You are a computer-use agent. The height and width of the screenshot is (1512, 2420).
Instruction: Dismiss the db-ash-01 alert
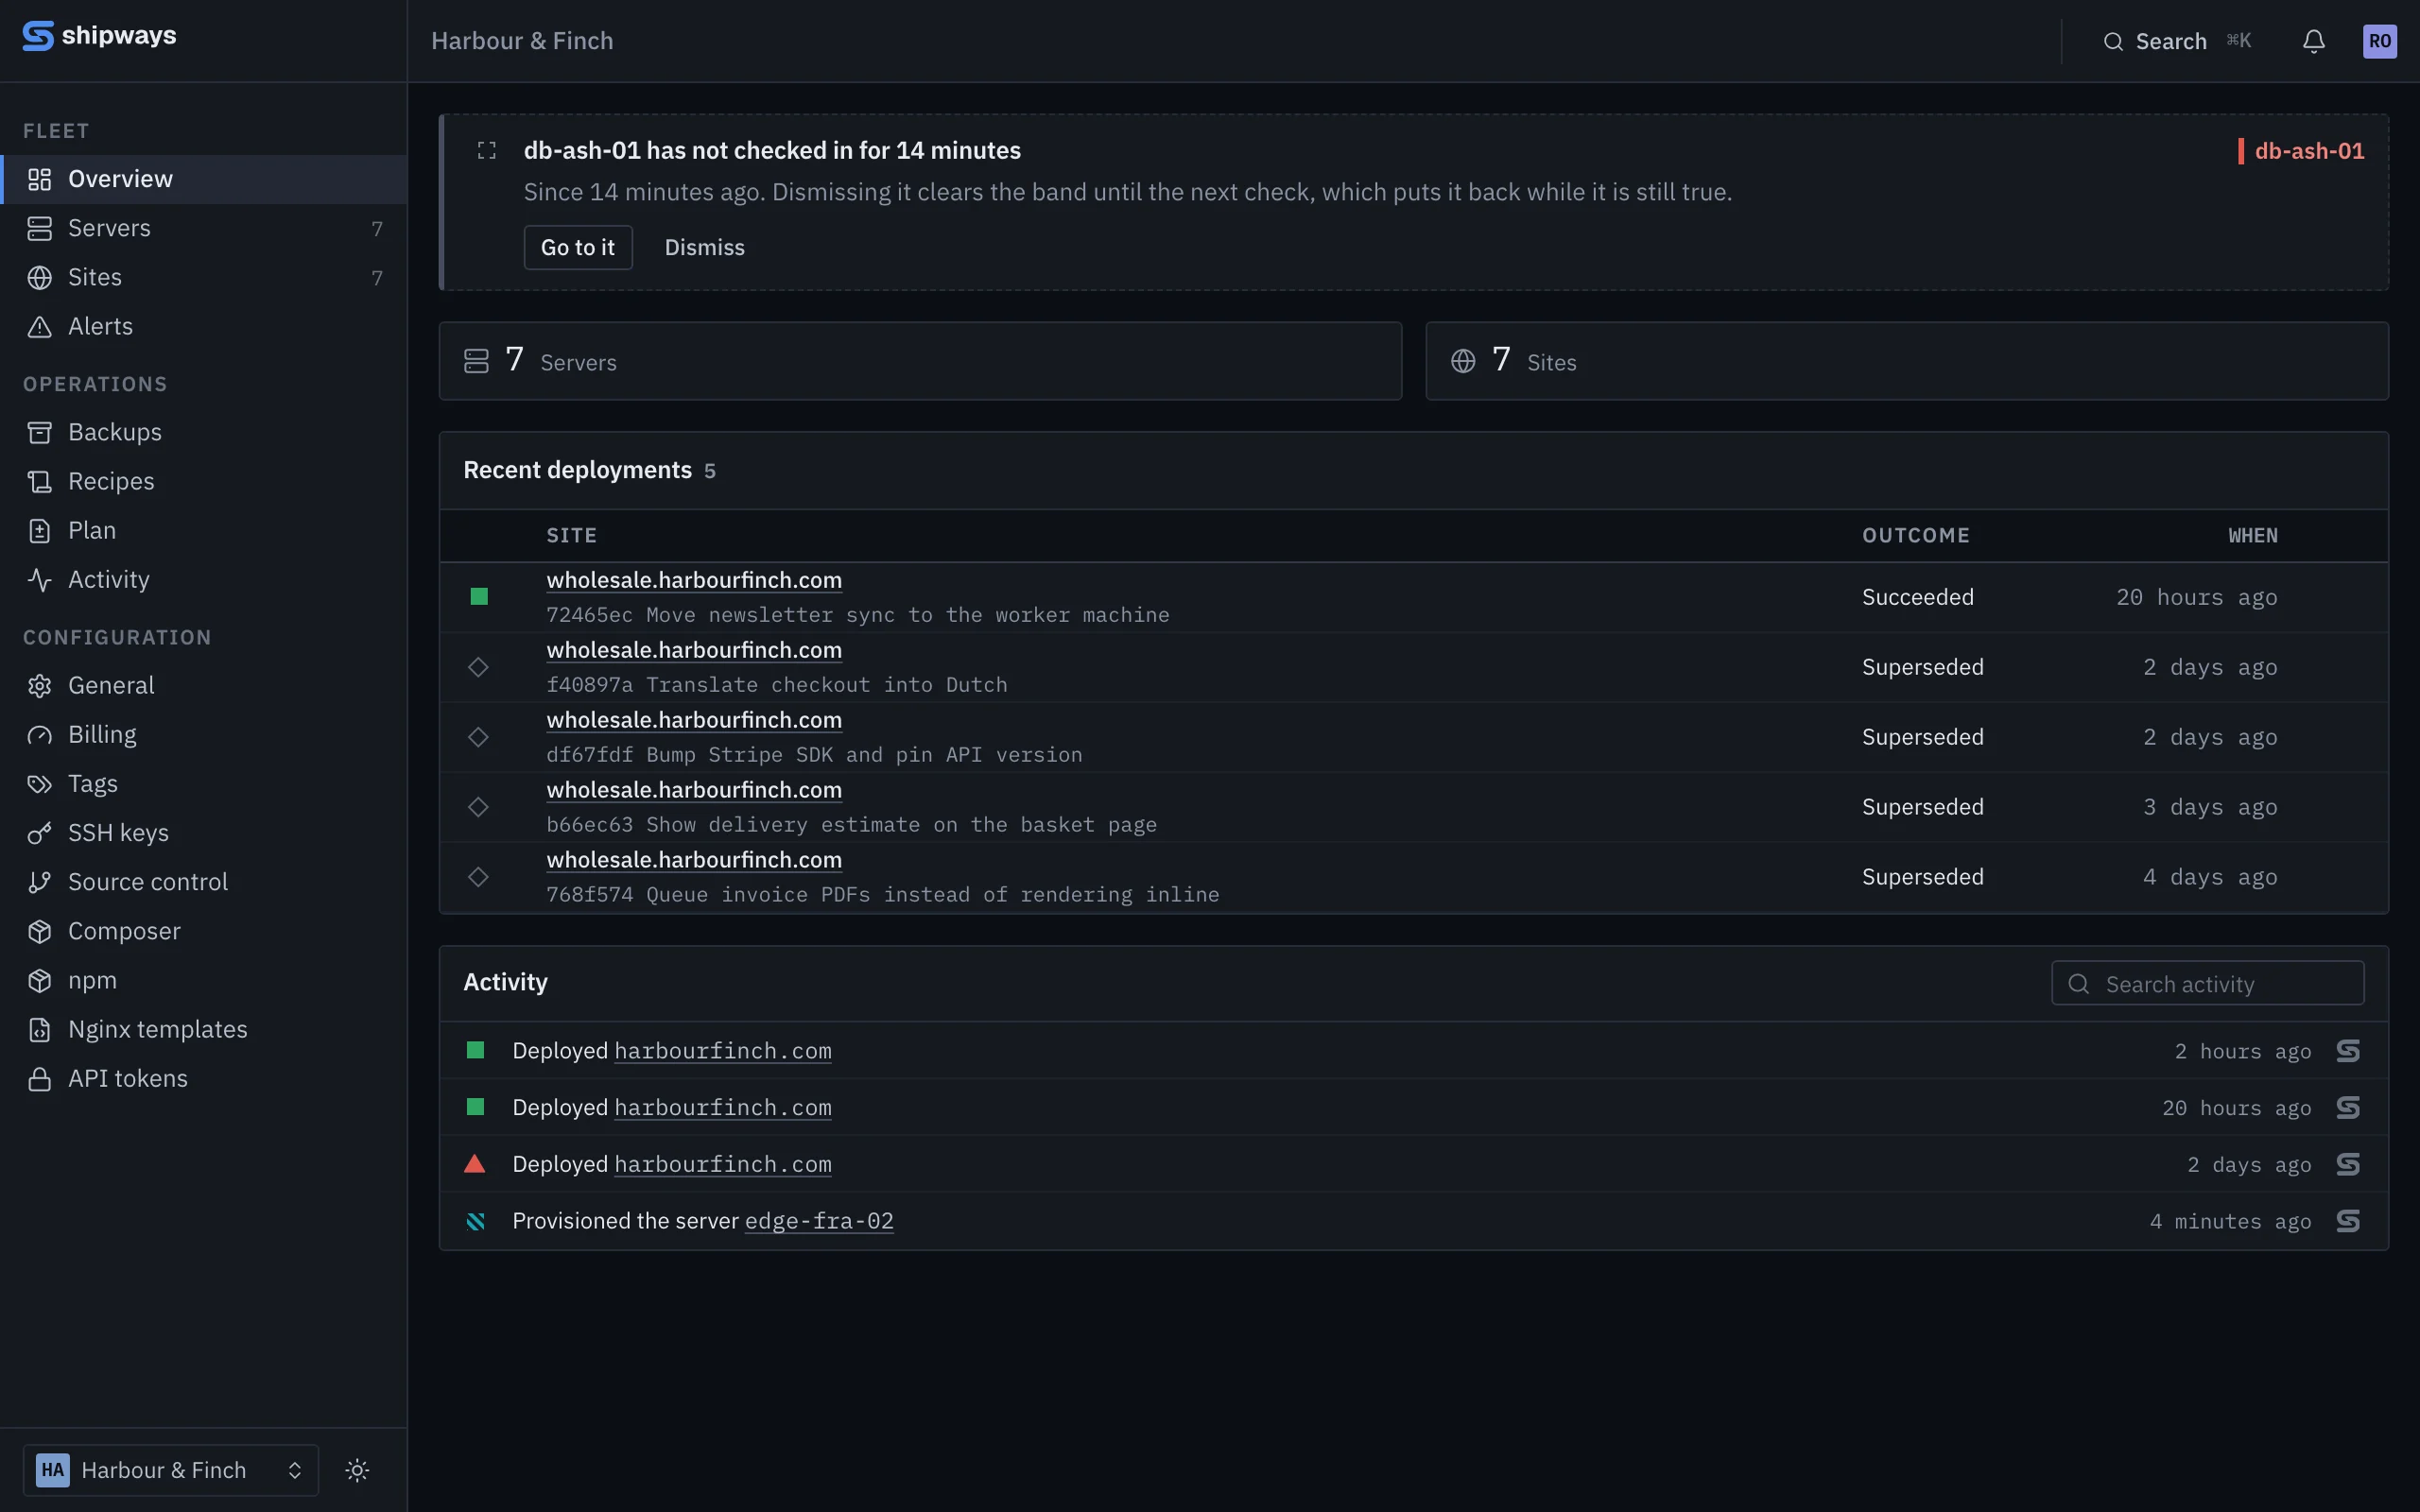click(704, 247)
